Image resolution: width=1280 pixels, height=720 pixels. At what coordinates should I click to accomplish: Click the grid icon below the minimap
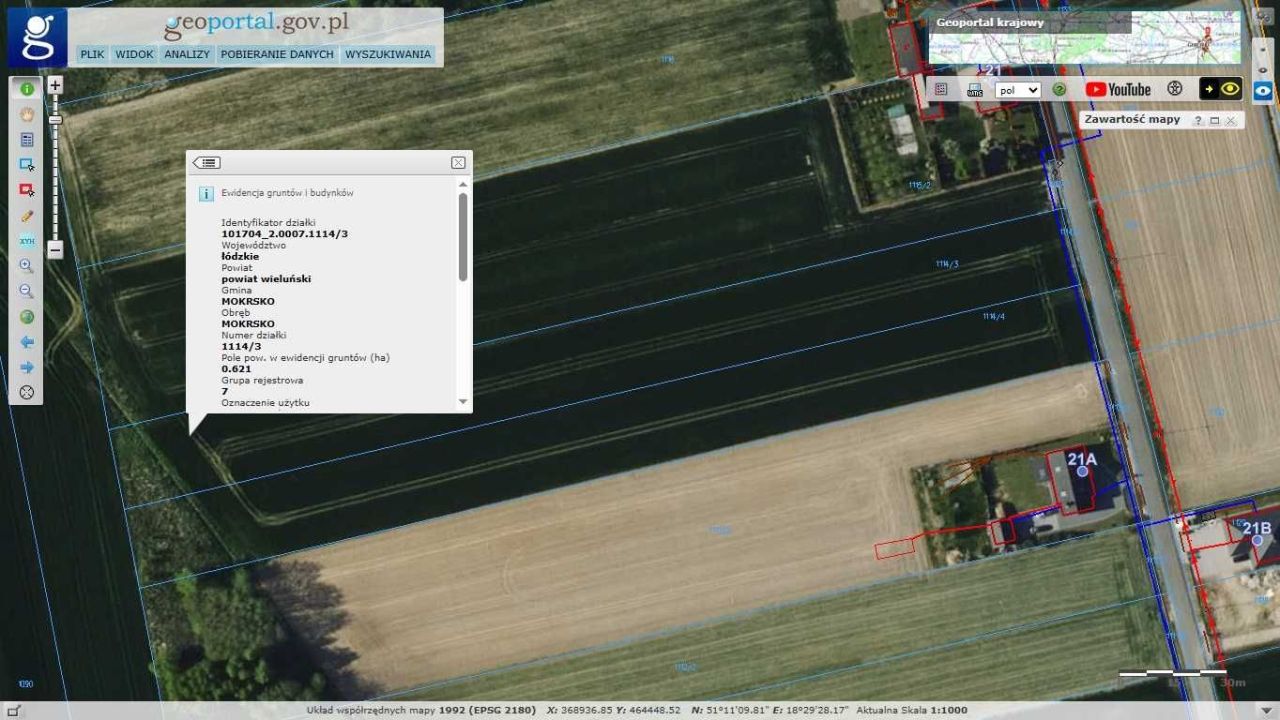[941, 89]
